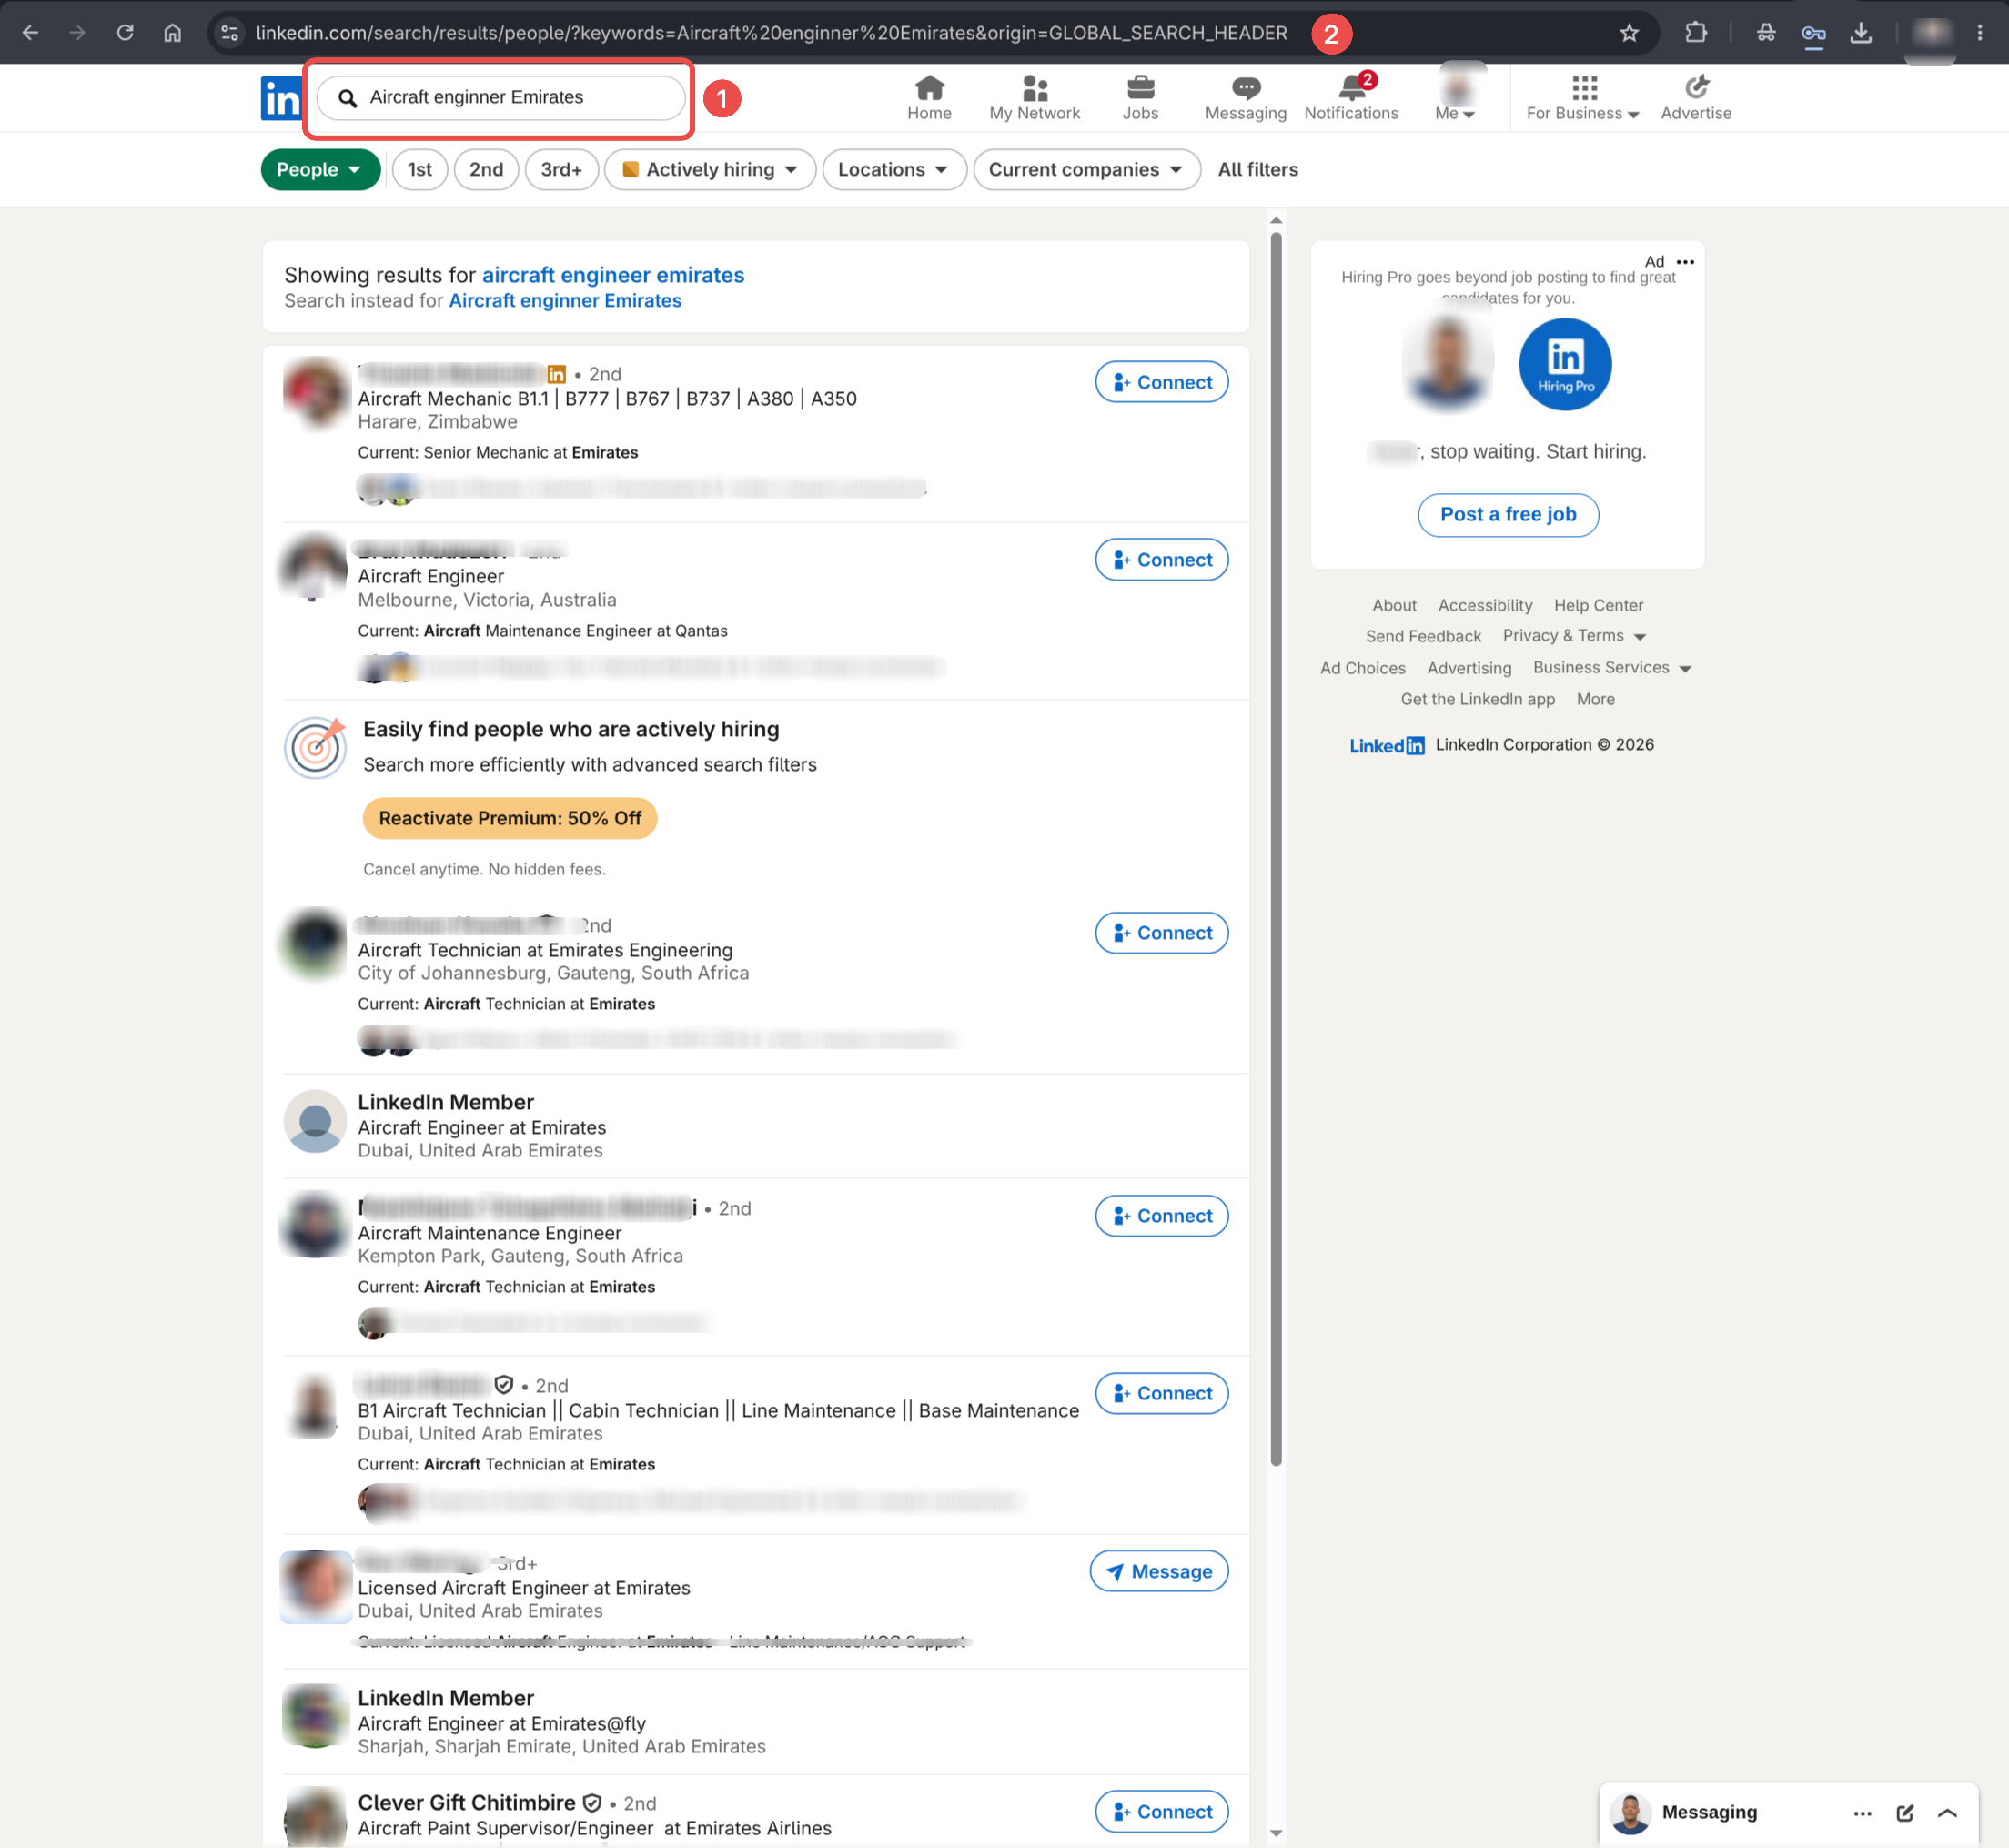Go to Home in LinkedIn navigation
Screen dimensions: 2009x1848
pyautogui.click(x=929, y=98)
